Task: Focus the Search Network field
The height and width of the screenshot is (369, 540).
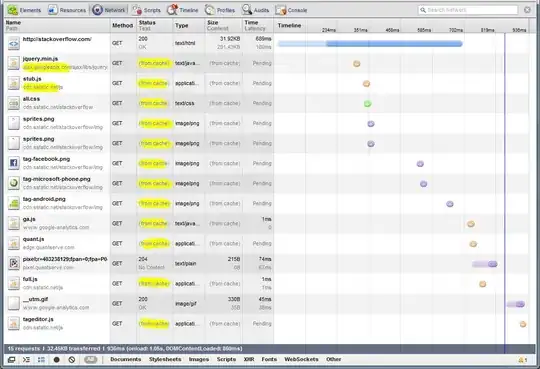Action: pyautogui.click(x=468, y=10)
